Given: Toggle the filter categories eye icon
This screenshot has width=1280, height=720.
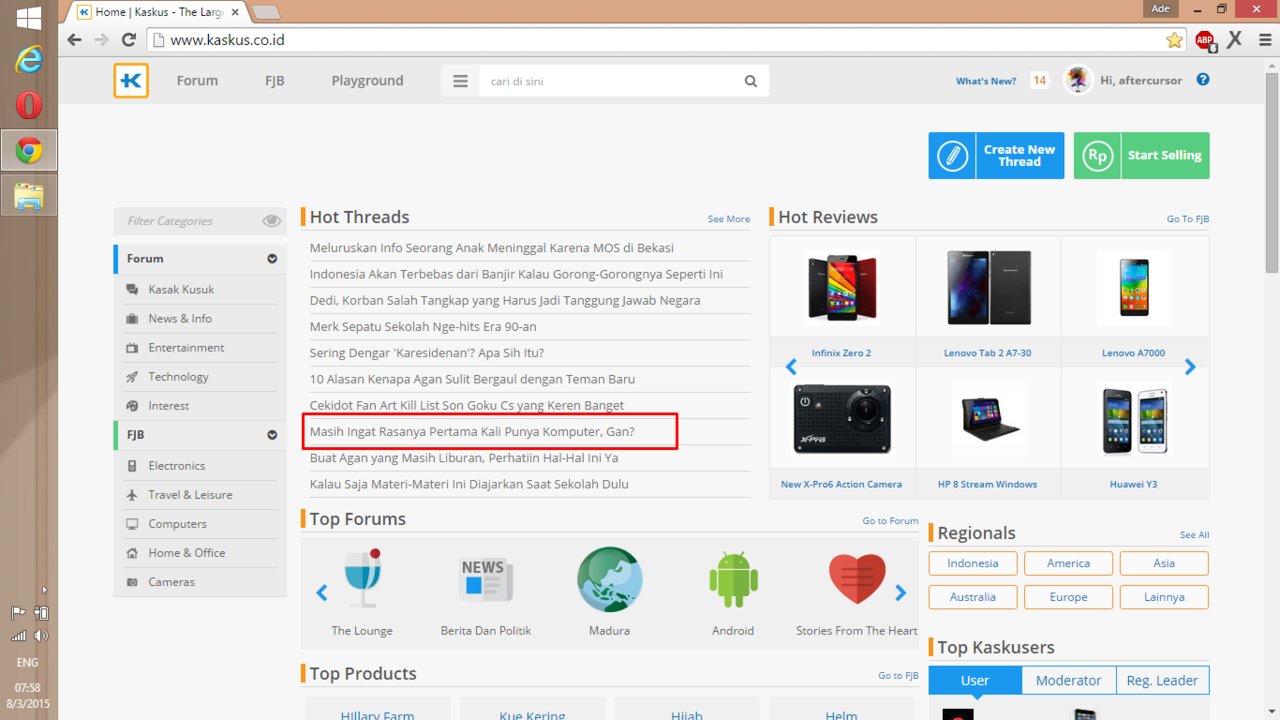Looking at the screenshot, I should (271, 221).
